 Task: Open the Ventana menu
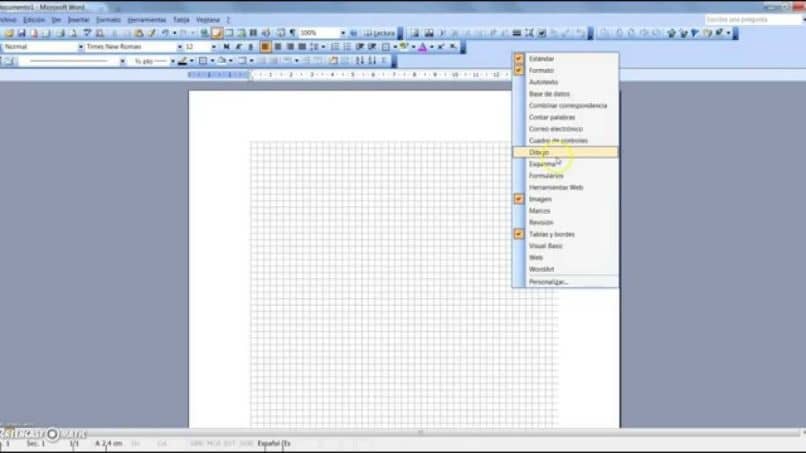[208, 20]
